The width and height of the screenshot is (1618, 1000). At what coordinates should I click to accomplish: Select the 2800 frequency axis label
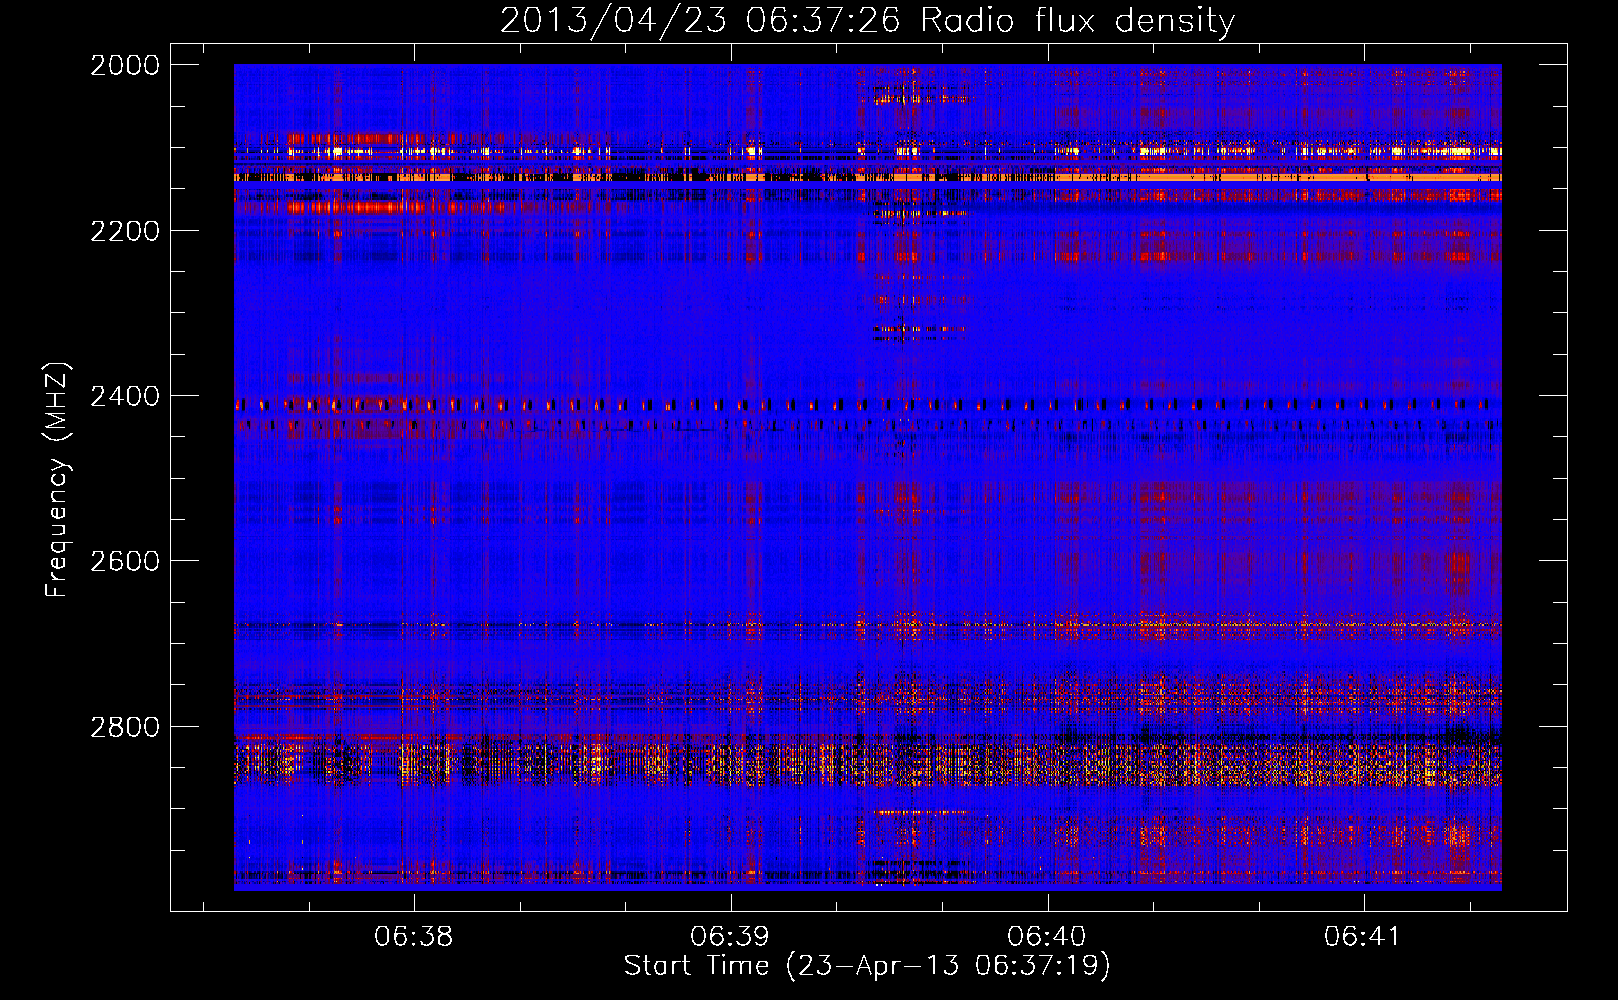(125, 727)
